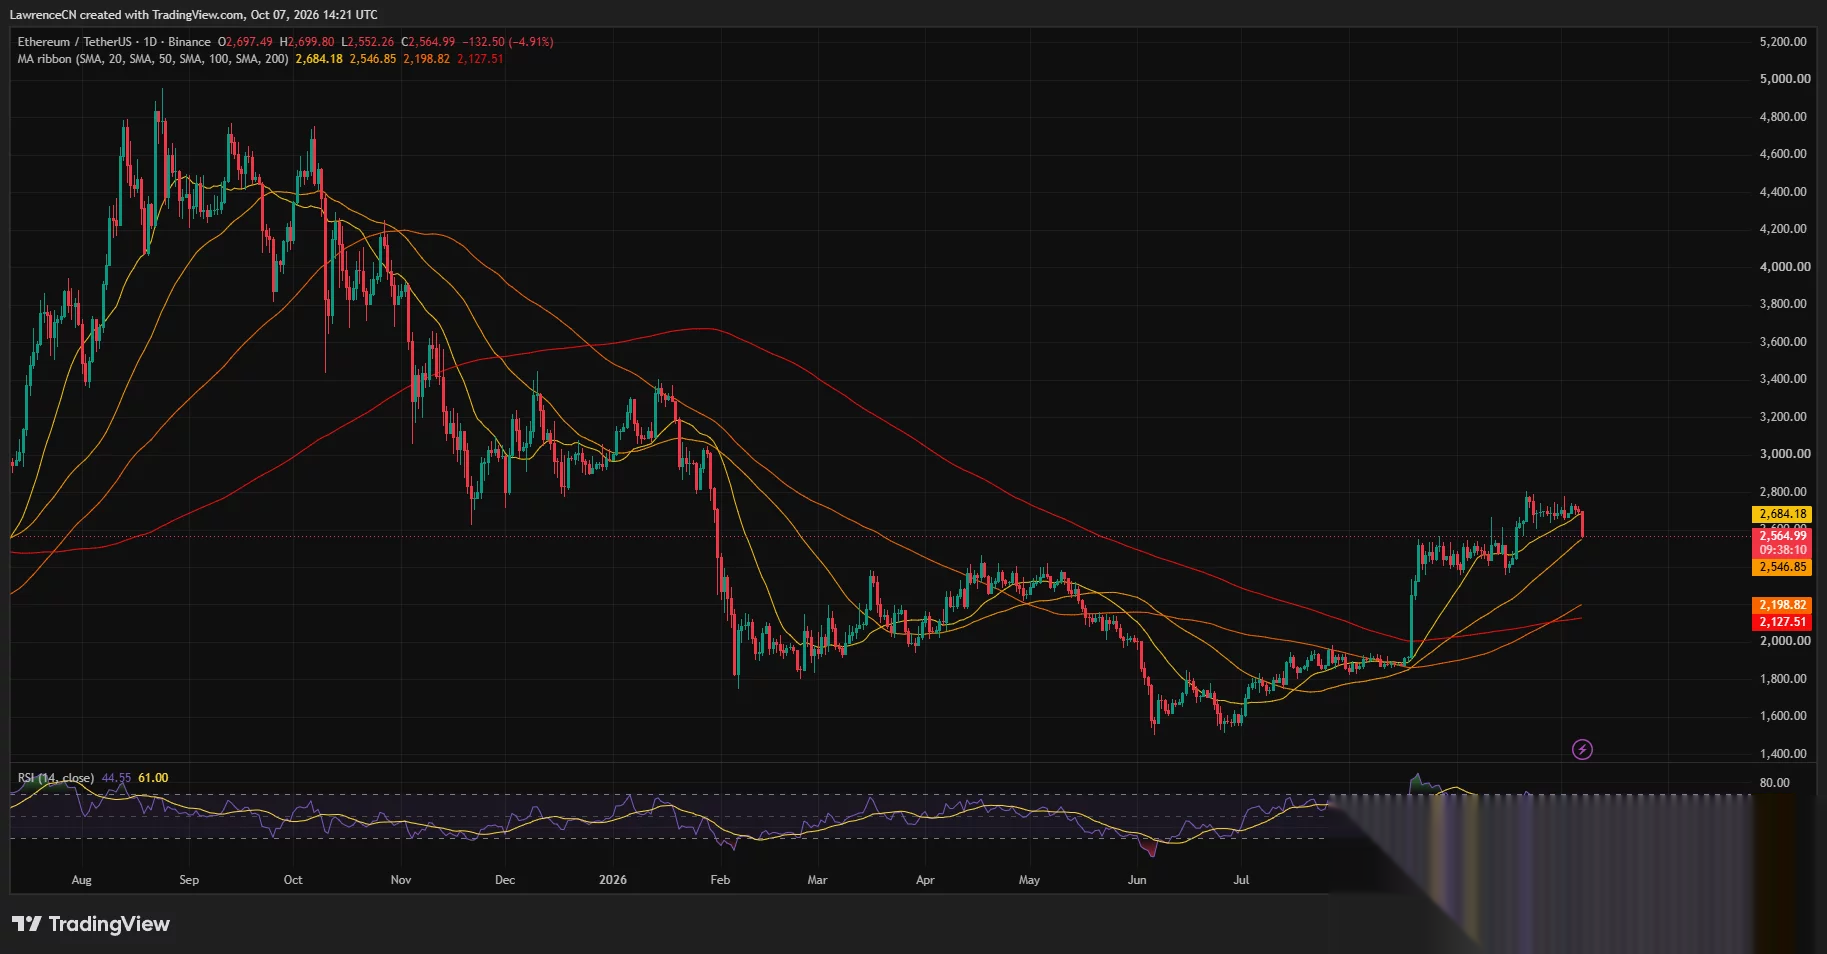This screenshot has height=954, width=1827.
Task: Click the RSI moving average value 61.00
Action: pyautogui.click(x=153, y=778)
